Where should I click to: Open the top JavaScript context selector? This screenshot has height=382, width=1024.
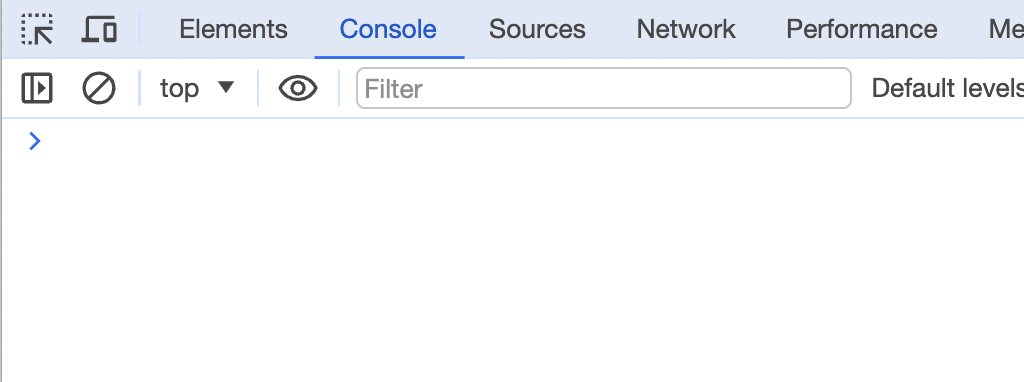click(197, 88)
